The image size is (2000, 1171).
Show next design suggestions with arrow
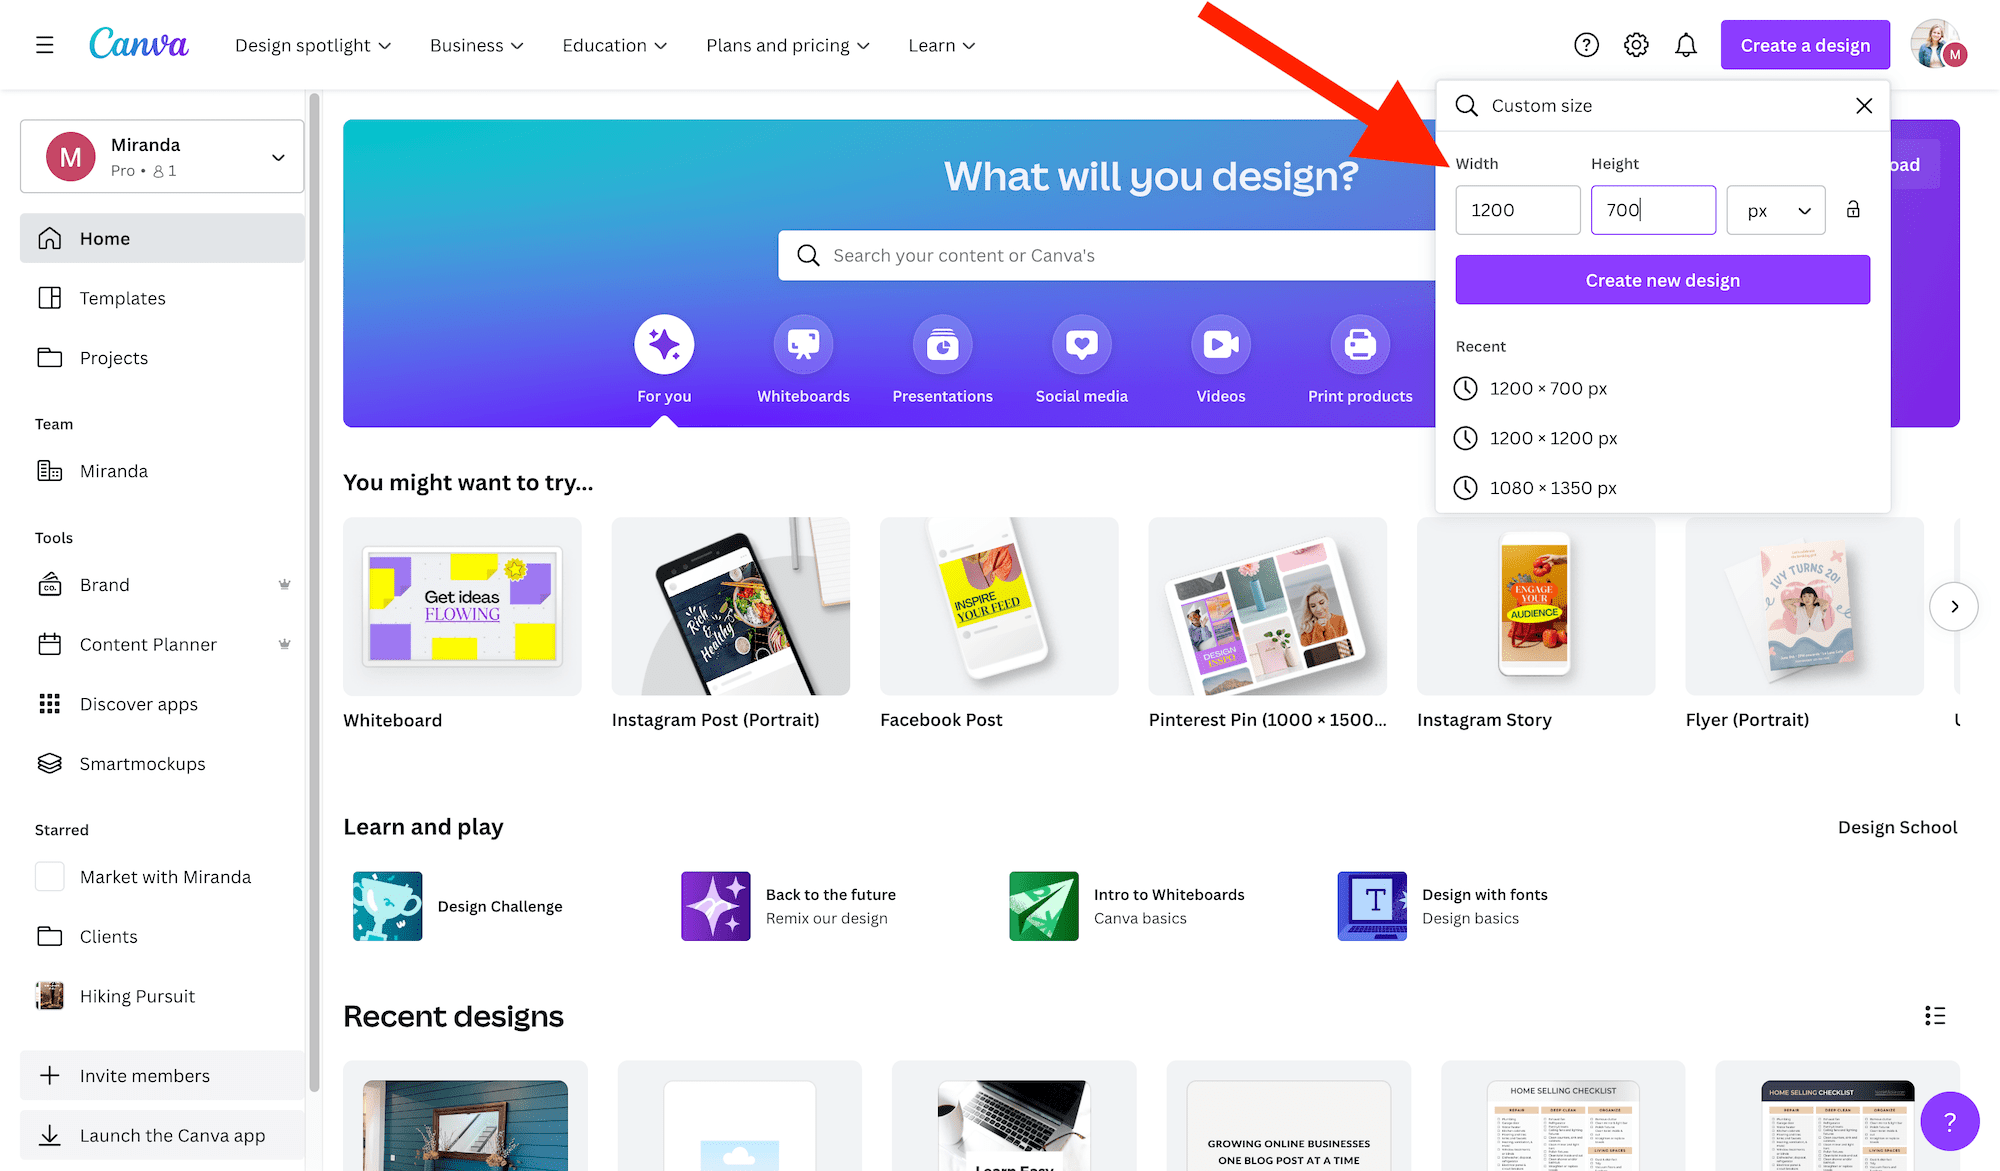[1954, 607]
